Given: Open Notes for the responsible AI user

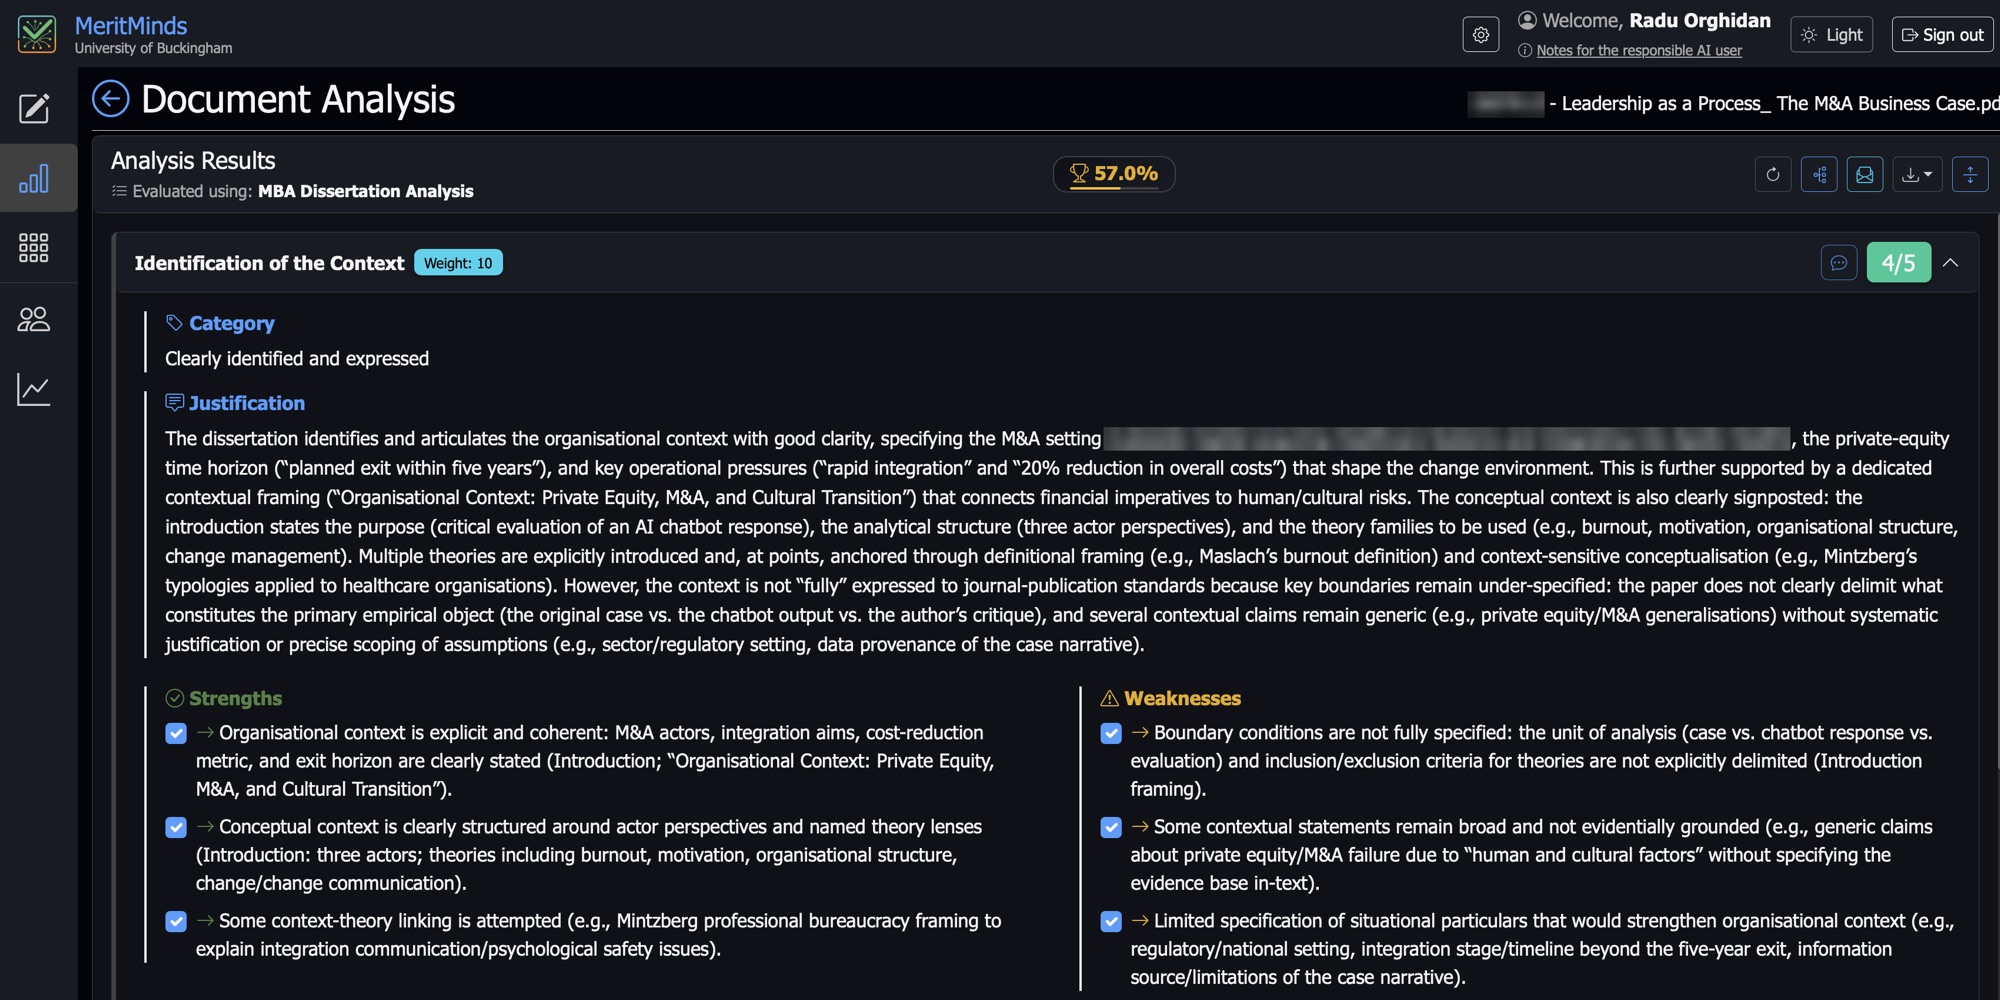Looking at the screenshot, I should pos(1639,51).
